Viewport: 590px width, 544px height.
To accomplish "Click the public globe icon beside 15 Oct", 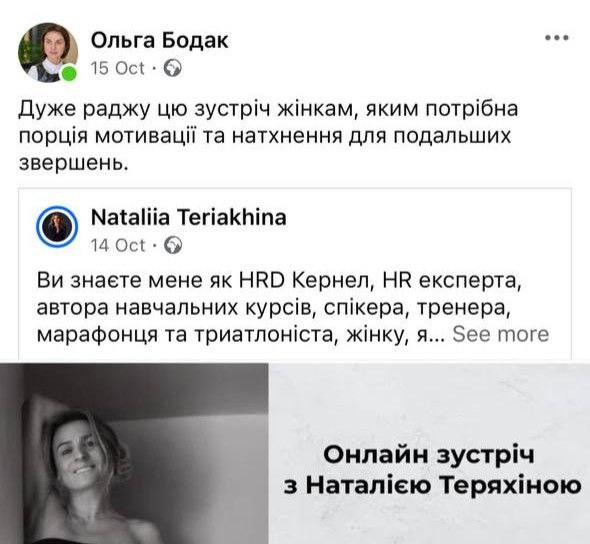I will 173,69.
